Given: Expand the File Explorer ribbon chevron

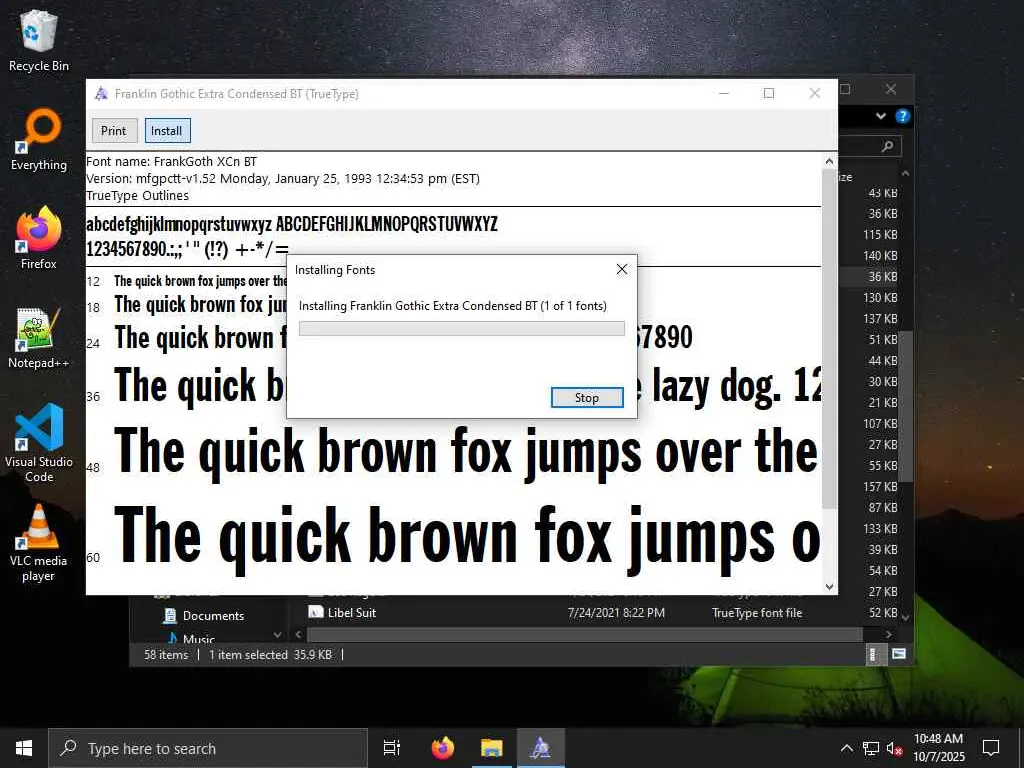Looking at the screenshot, I should tap(880, 116).
